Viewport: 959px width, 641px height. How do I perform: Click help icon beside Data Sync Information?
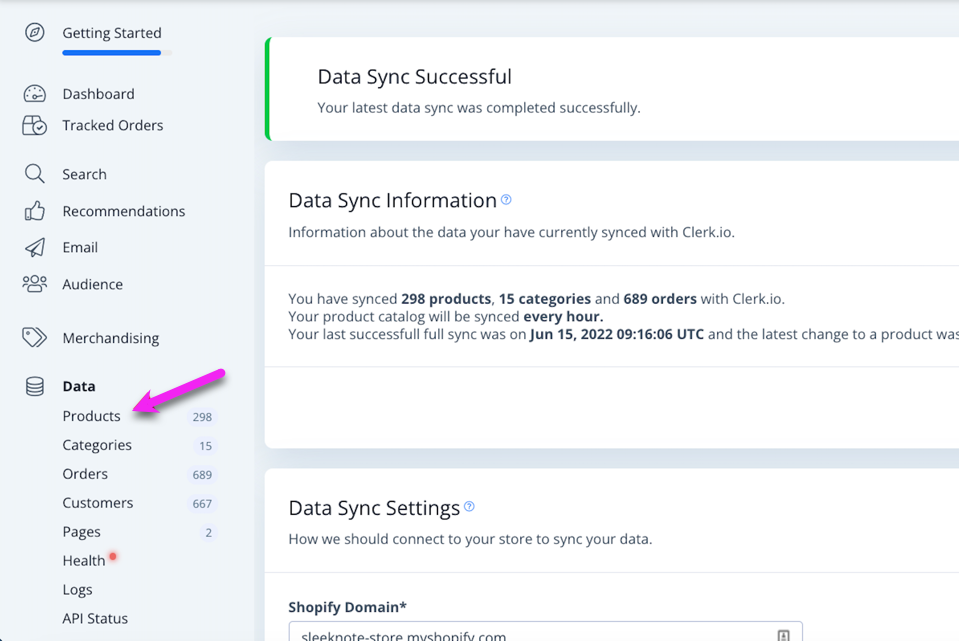coord(506,199)
